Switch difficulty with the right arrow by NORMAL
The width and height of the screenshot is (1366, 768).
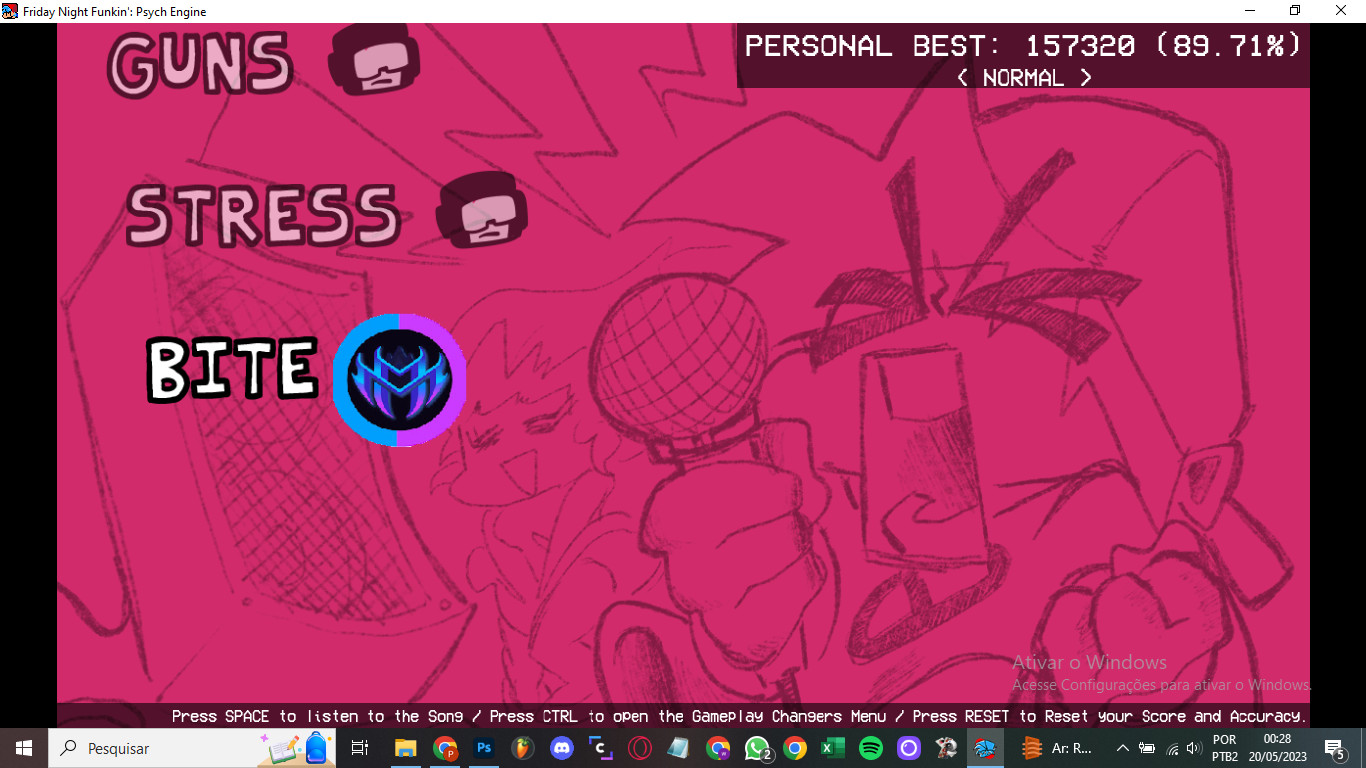point(1085,78)
